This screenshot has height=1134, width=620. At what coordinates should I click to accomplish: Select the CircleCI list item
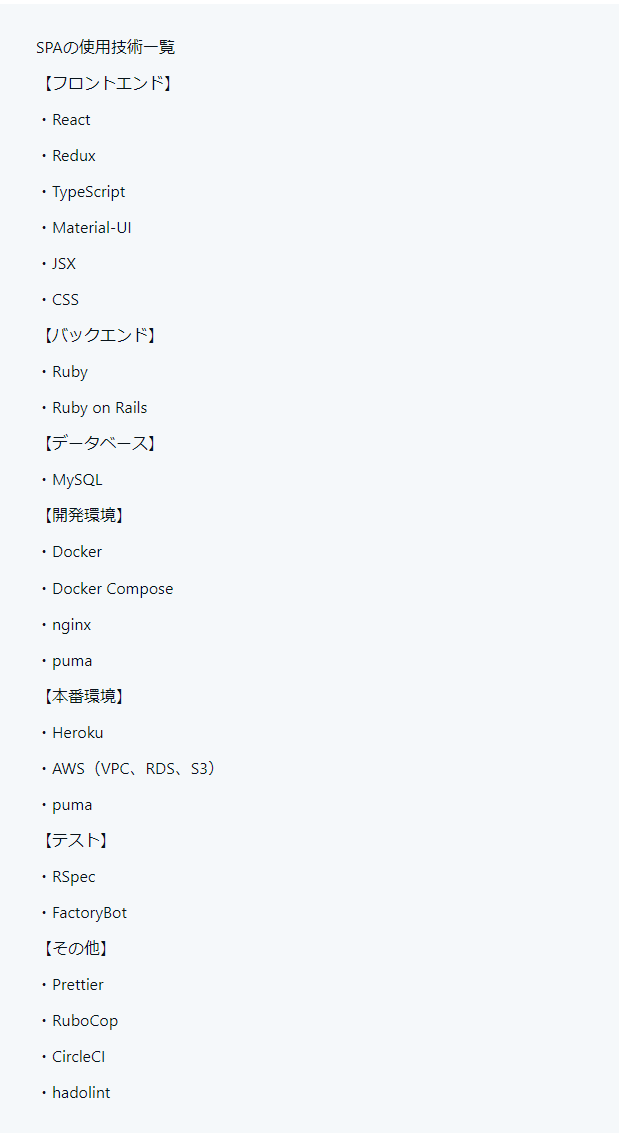[x=78, y=1057]
